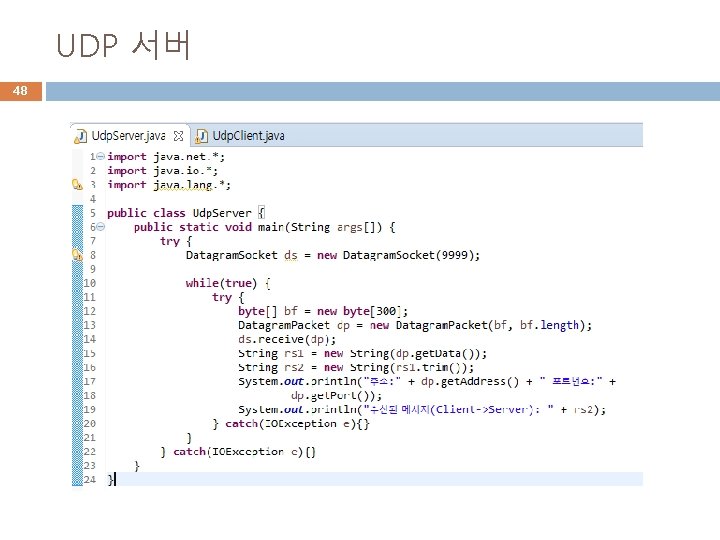
Task: Click the blue change ruler beside line 16
Action: click(x=77, y=367)
